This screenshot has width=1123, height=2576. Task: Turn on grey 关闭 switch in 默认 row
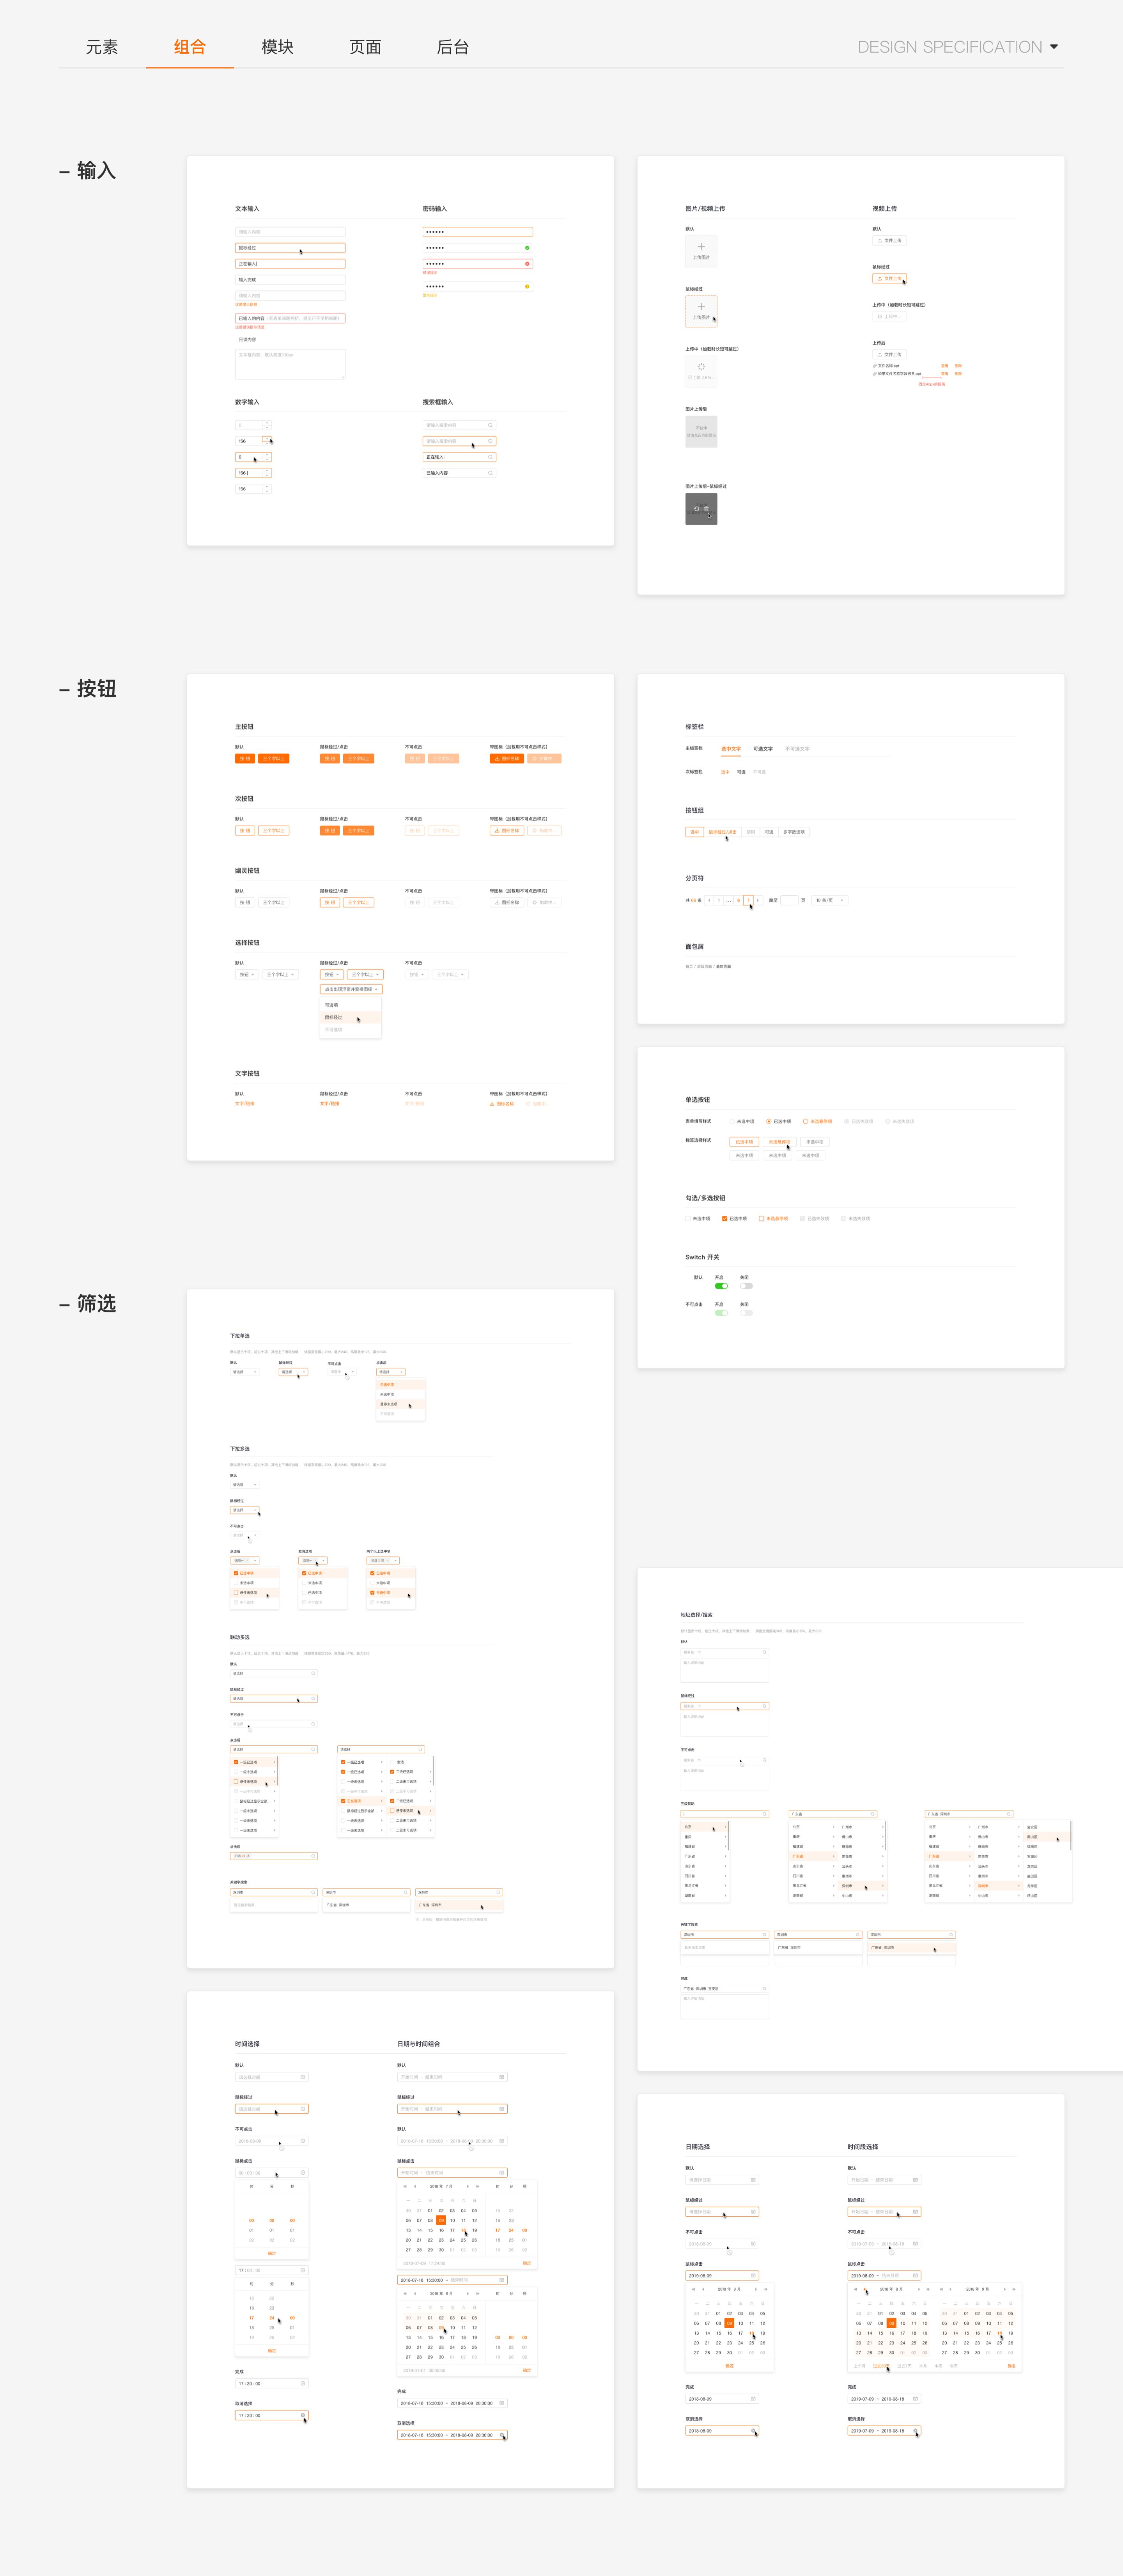(746, 1286)
